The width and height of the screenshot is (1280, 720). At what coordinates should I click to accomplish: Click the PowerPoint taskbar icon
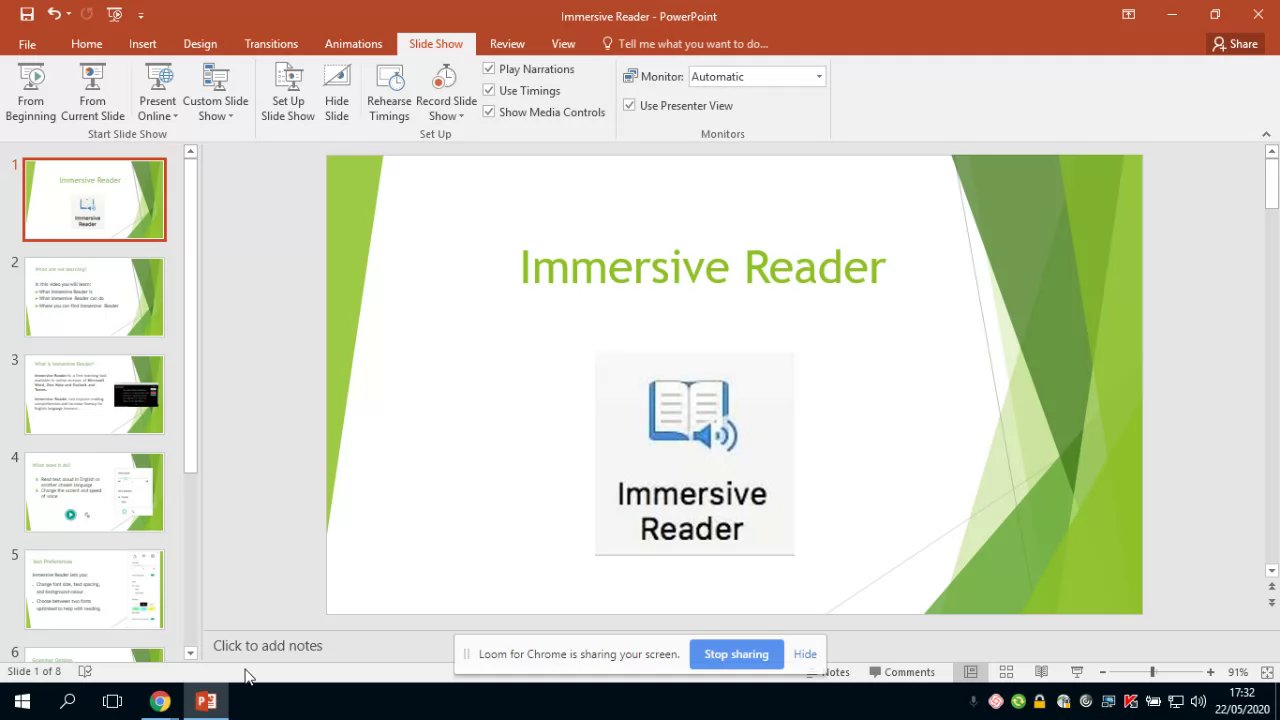pyautogui.click(x=206, y=701)
